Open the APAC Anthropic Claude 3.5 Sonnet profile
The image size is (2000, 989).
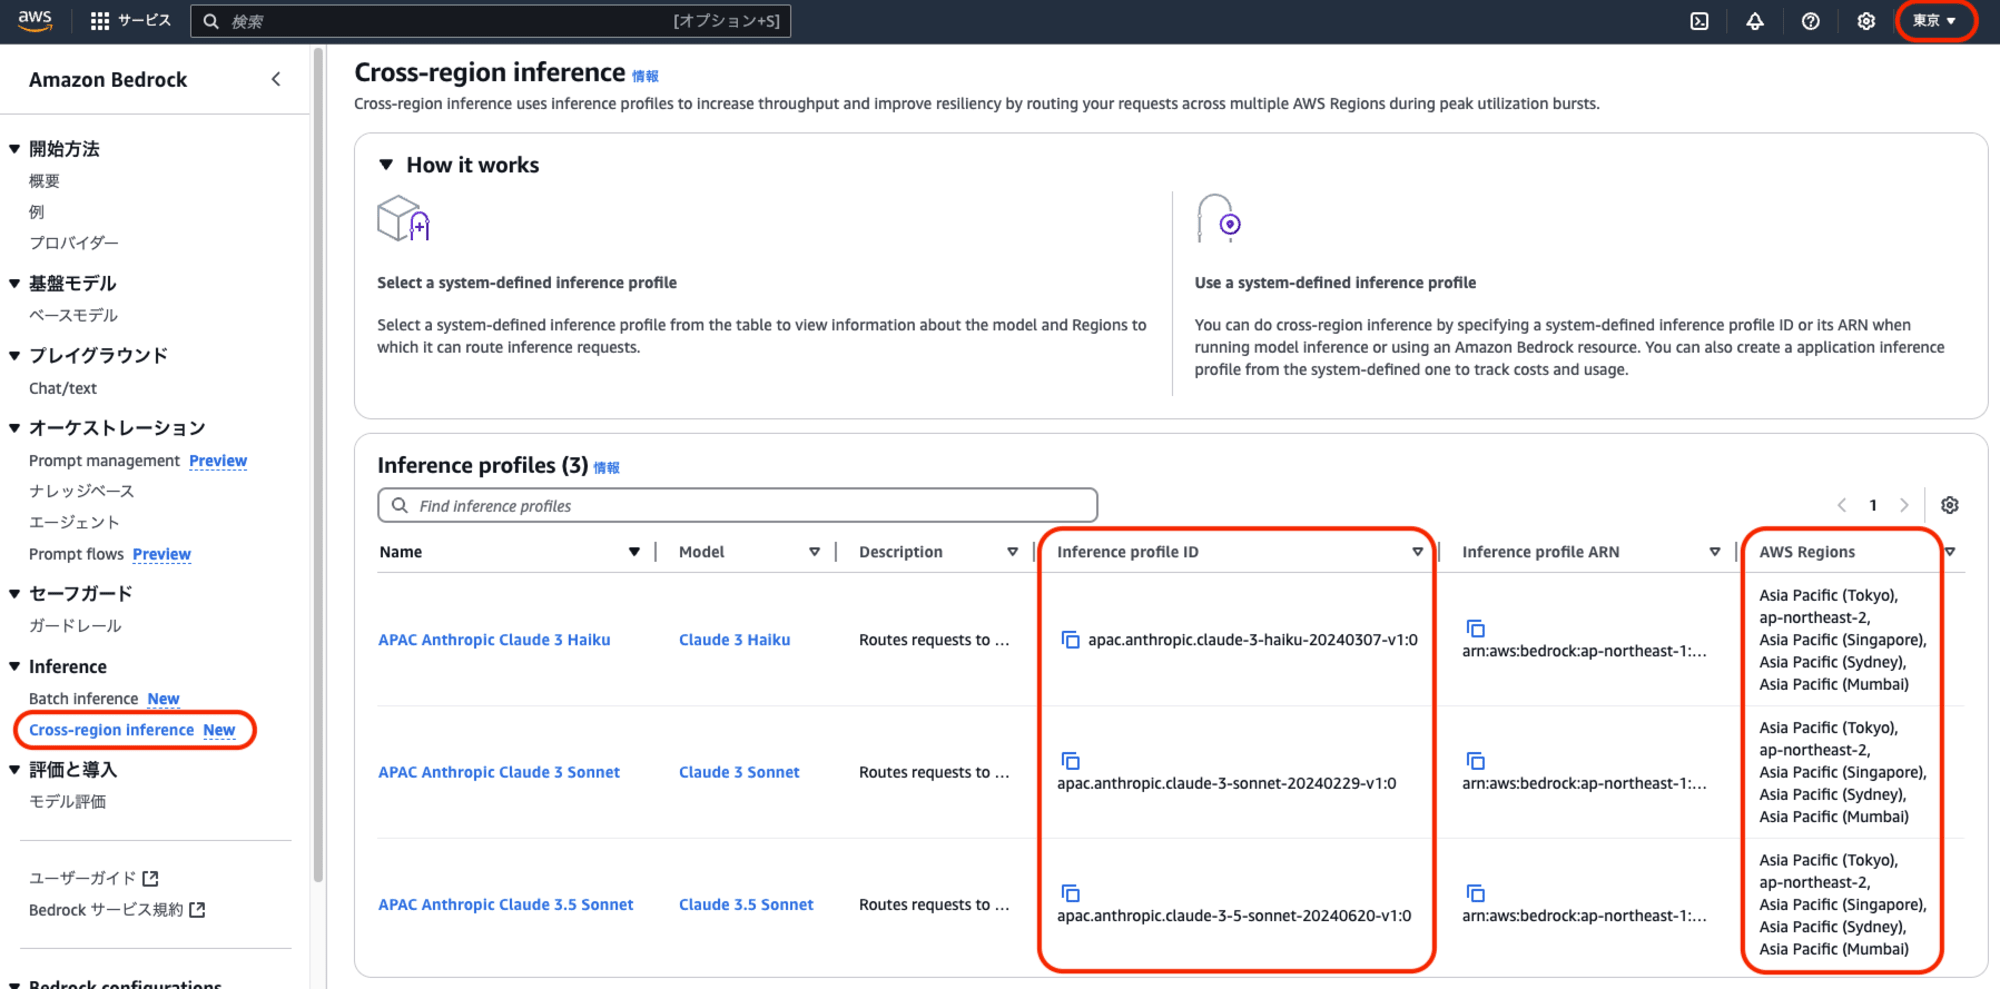click(506, 905)
